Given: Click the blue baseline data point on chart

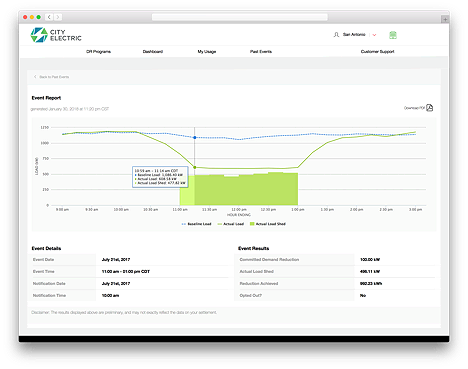Looking at the screenshot, I should [x=195, y=137].
